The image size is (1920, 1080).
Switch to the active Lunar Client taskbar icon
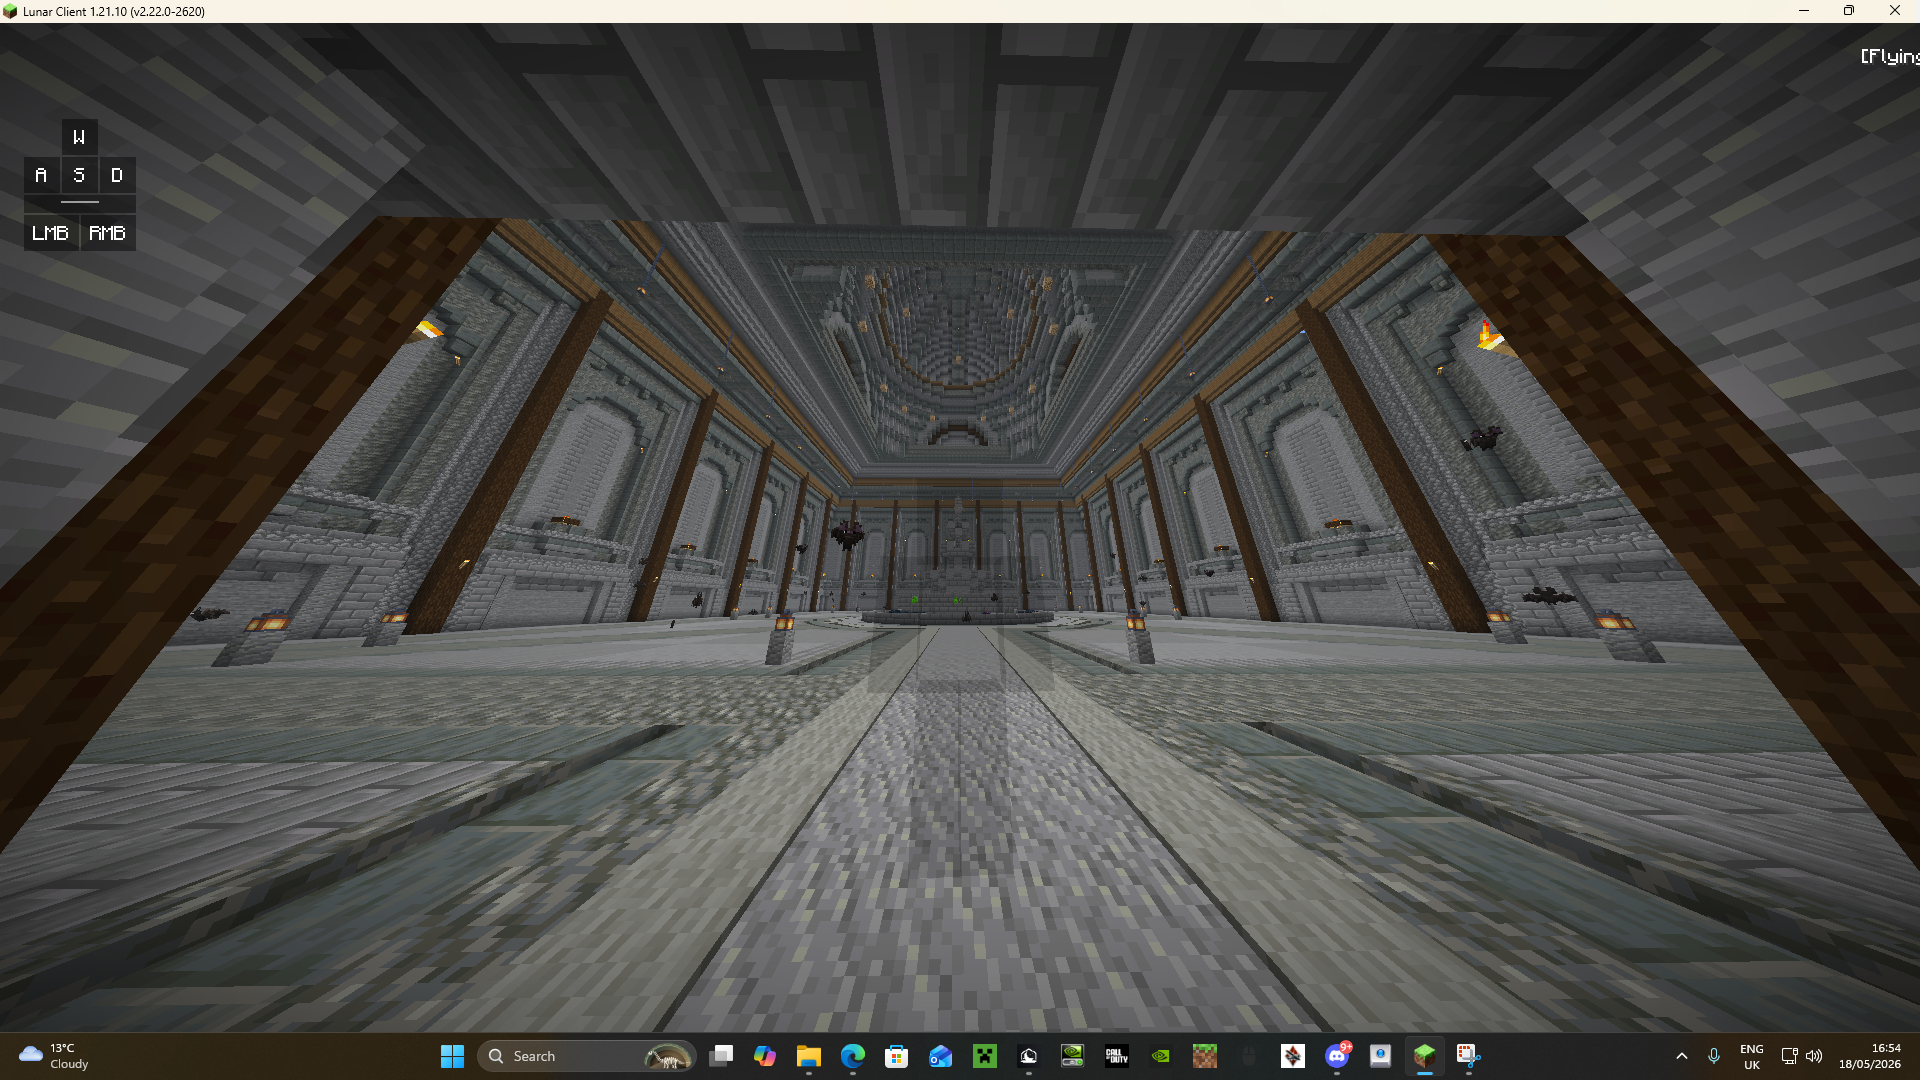click(1425, 1056)
